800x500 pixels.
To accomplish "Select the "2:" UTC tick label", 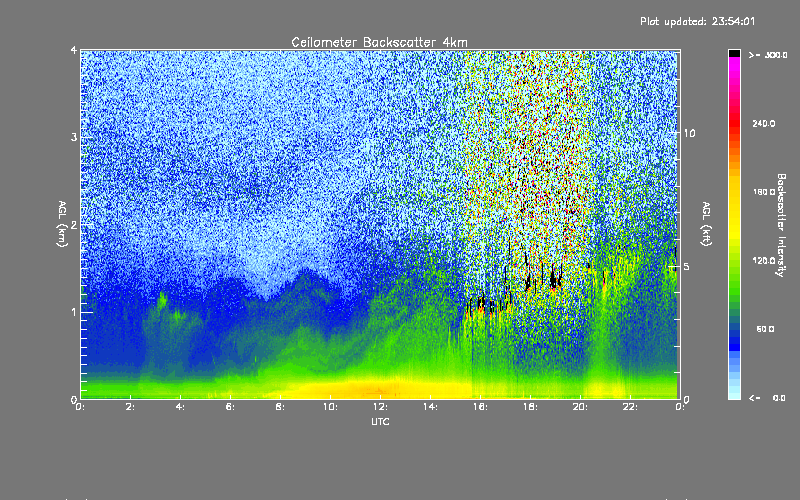I will point(131,407).
